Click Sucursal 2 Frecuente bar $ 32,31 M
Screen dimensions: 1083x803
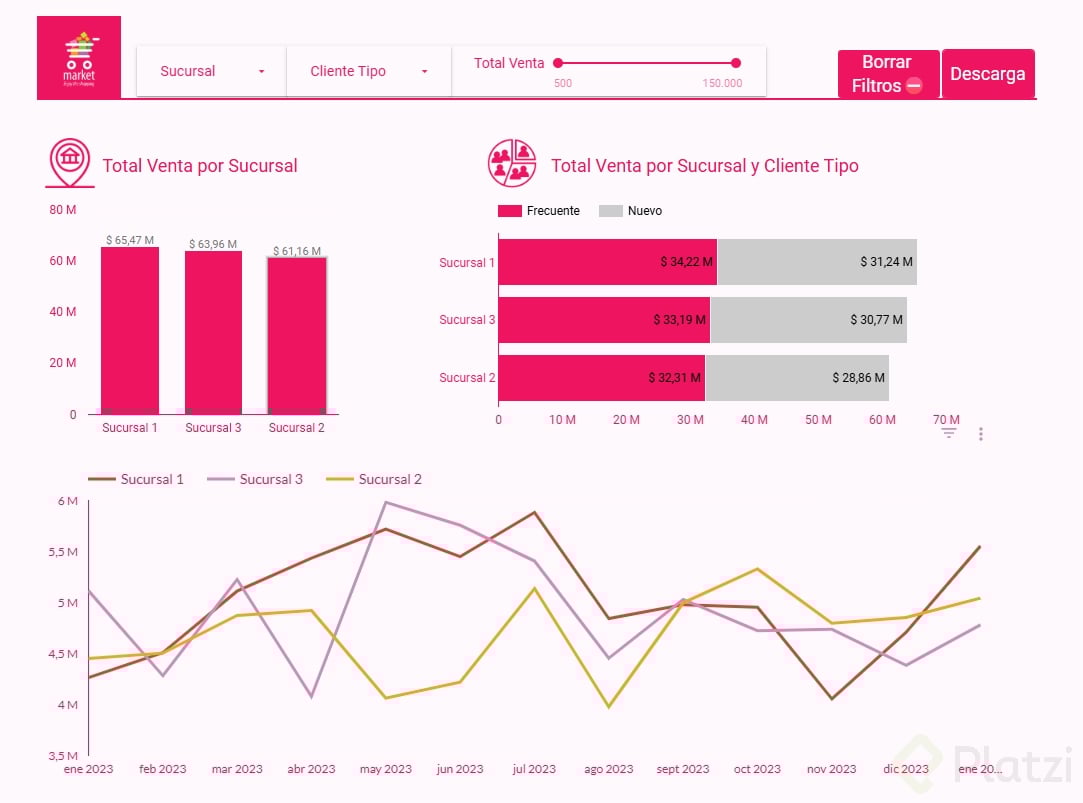point(602,378)
